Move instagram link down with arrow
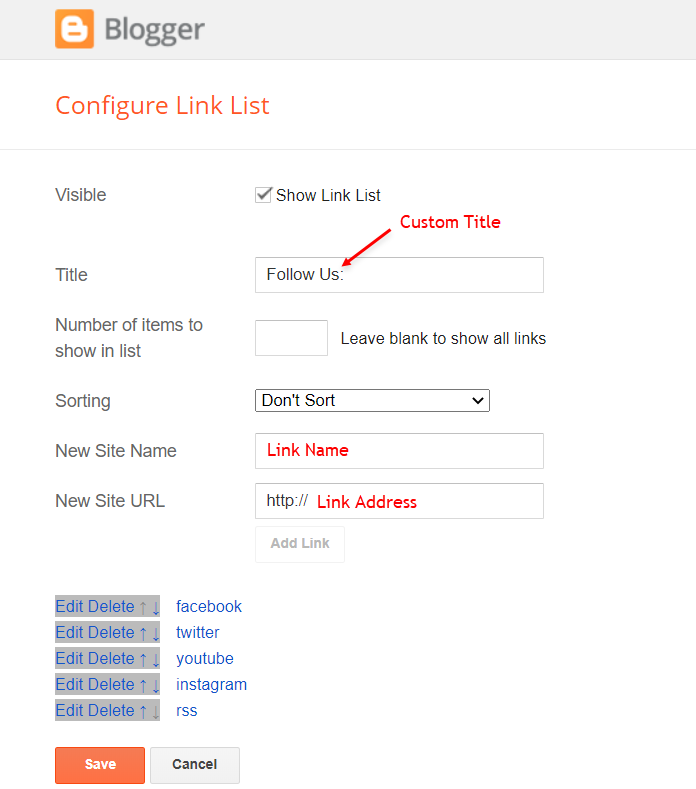The width and height of the screenshot is (696, 789). (156, 686)
